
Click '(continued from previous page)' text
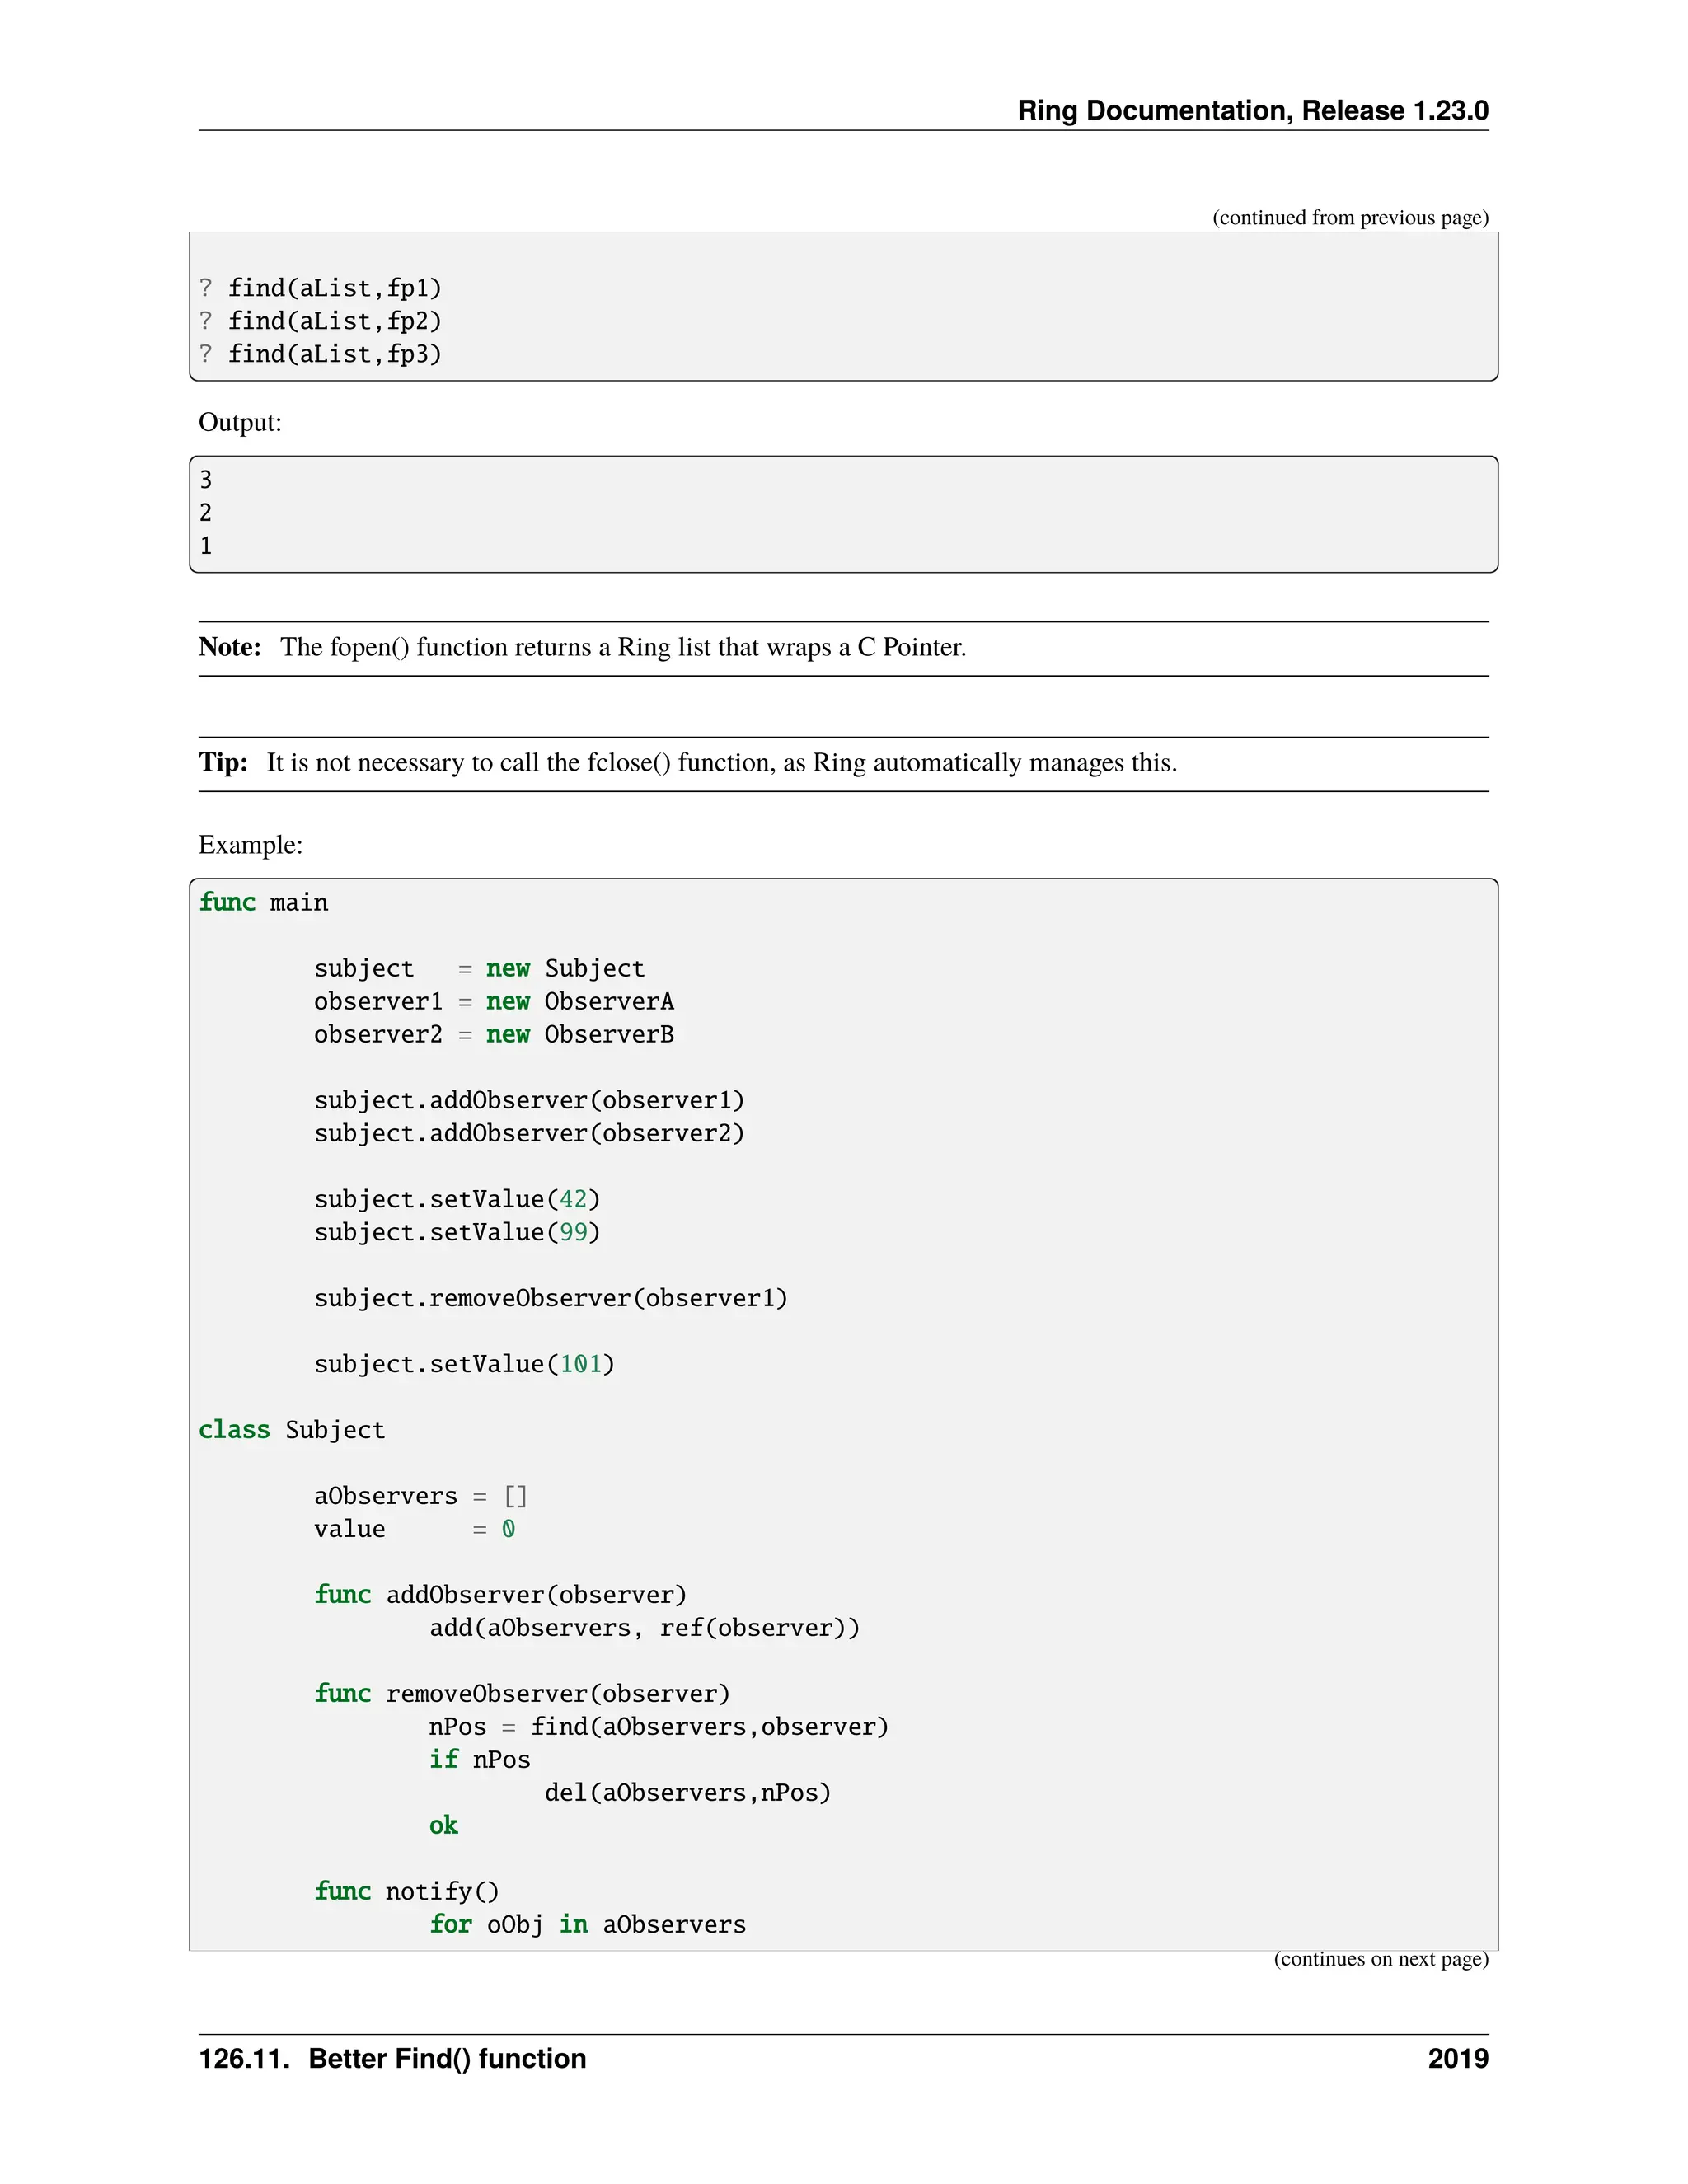pyautogui.click(x=1350, y=218)
